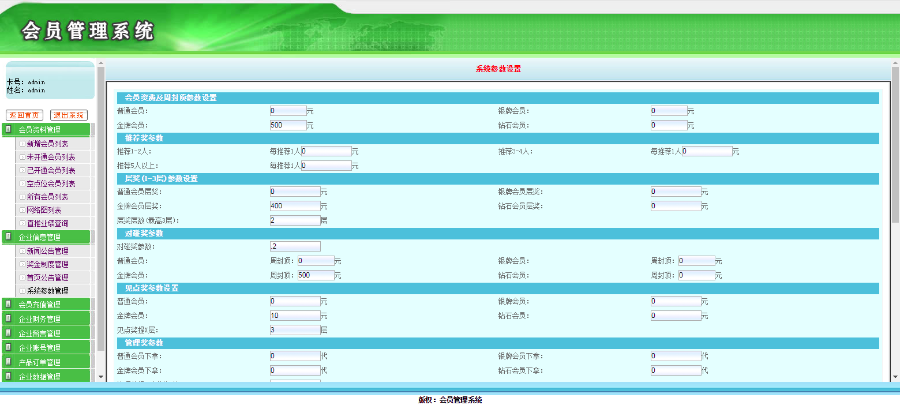Screen dimensions: 900x405
Task: Collapse the 会员资料管理 menu section
Action: tap(46, 130)
